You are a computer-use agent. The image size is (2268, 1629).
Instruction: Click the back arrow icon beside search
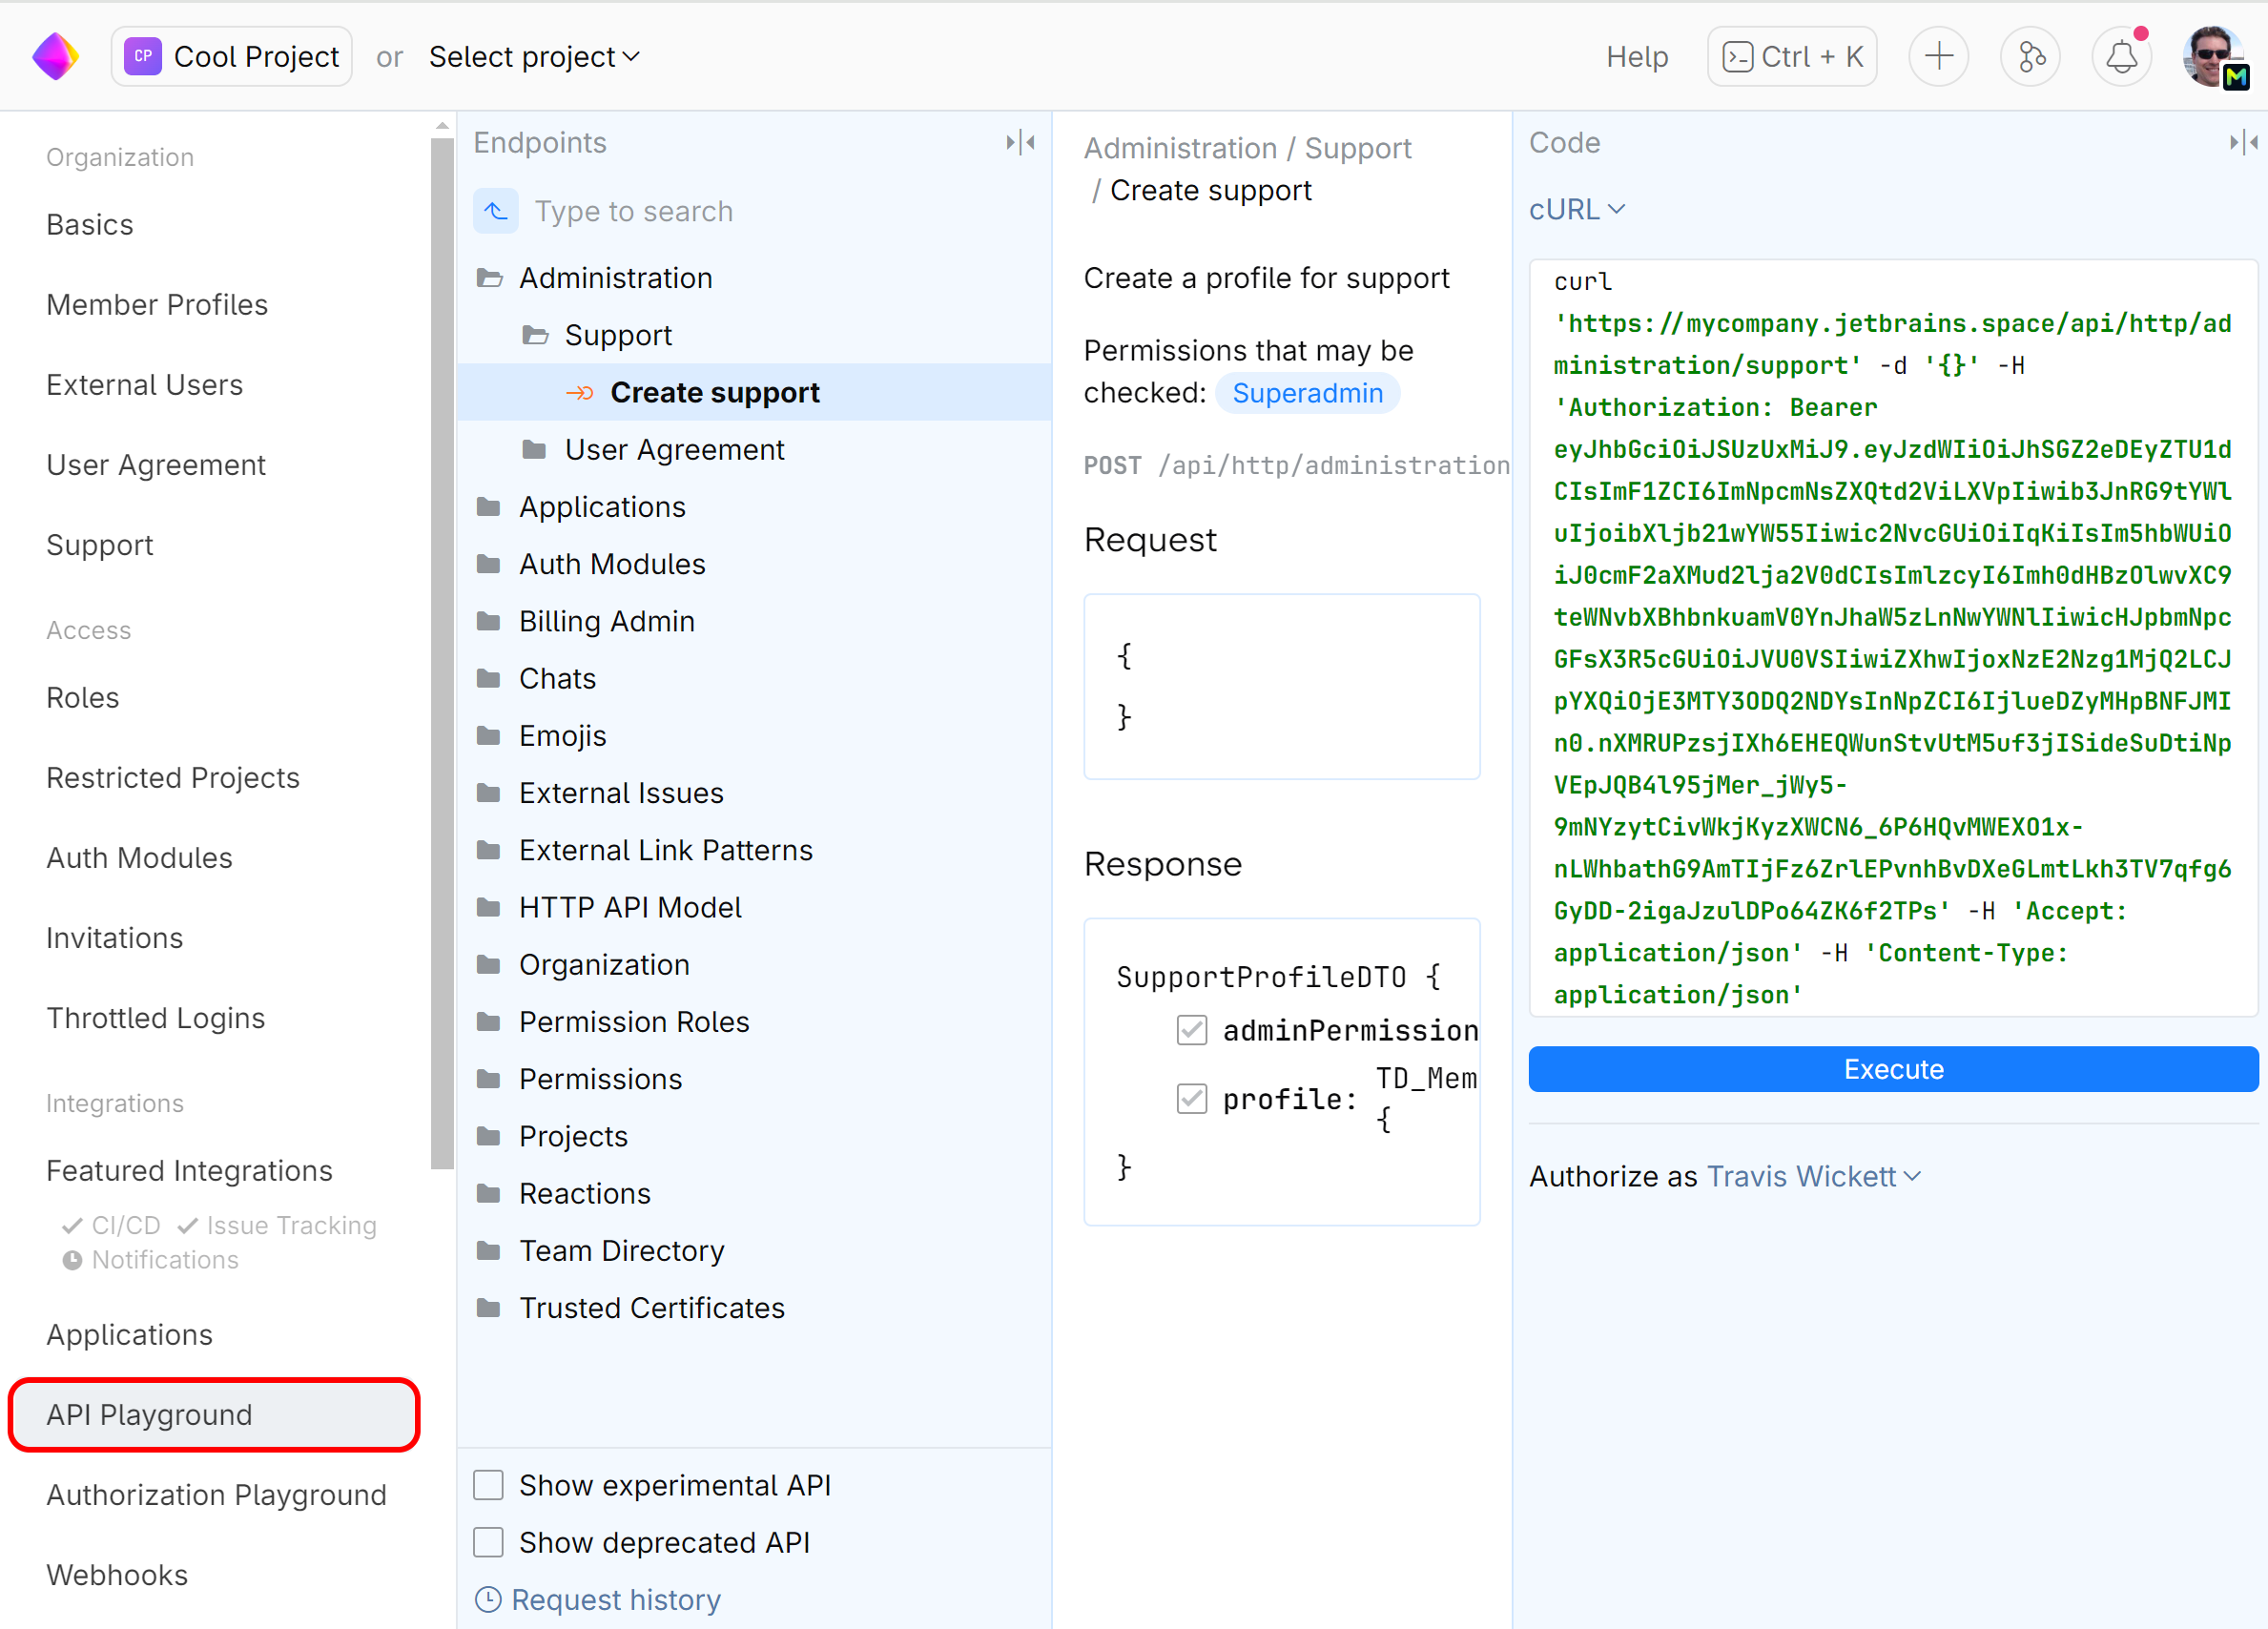tap(495, 211)
